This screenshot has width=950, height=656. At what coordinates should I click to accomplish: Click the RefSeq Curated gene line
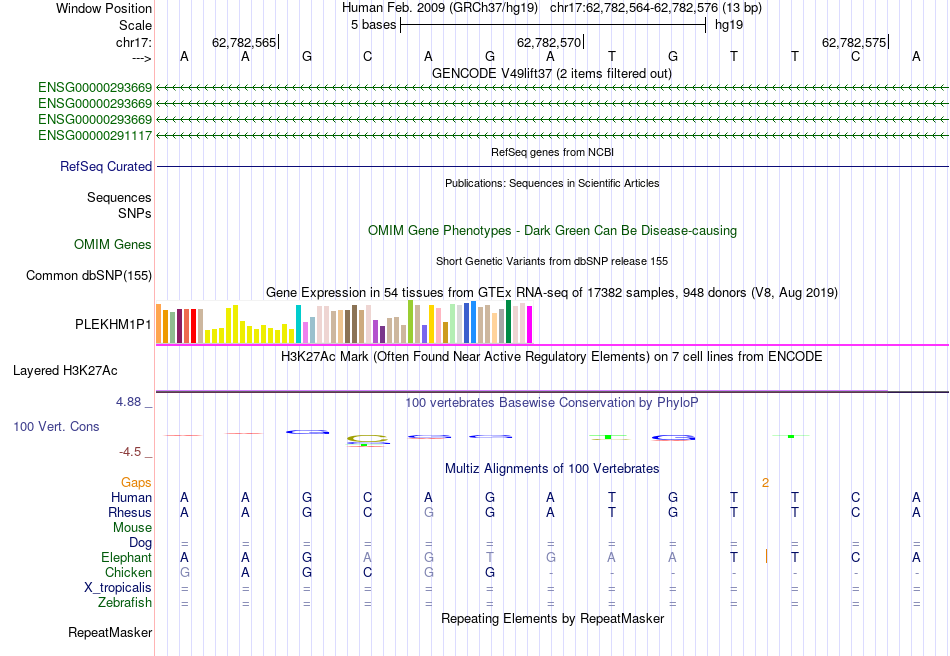click(x=553, y=166)
